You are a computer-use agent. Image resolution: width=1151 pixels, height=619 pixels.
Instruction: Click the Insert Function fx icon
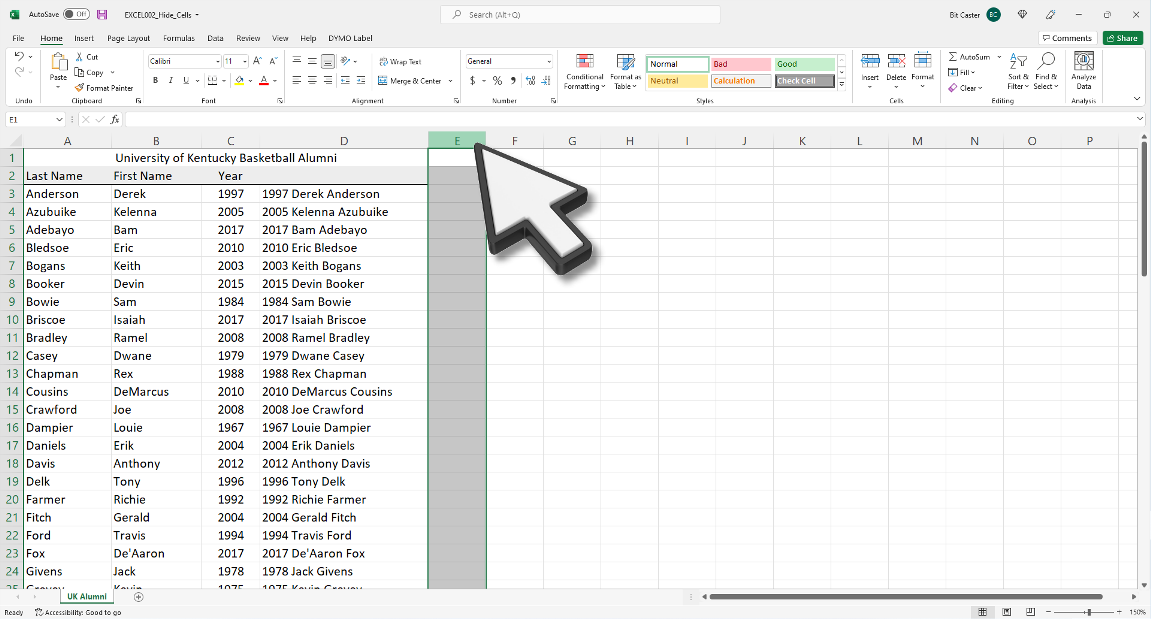click(x=115, y=120)
